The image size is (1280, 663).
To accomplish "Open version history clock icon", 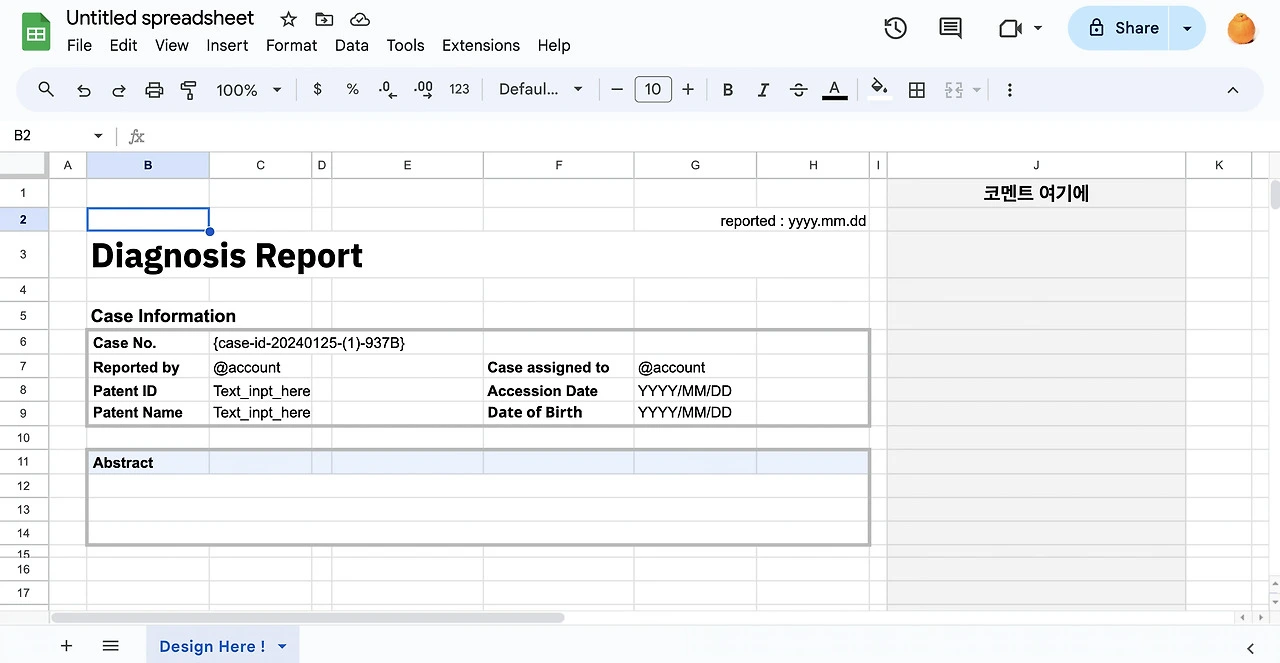I will (x=896, y=28).
